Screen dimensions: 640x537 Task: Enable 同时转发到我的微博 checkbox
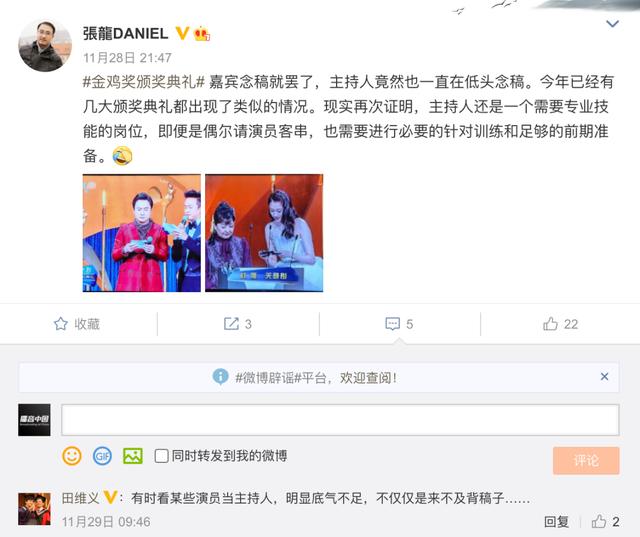pos(161,456)
